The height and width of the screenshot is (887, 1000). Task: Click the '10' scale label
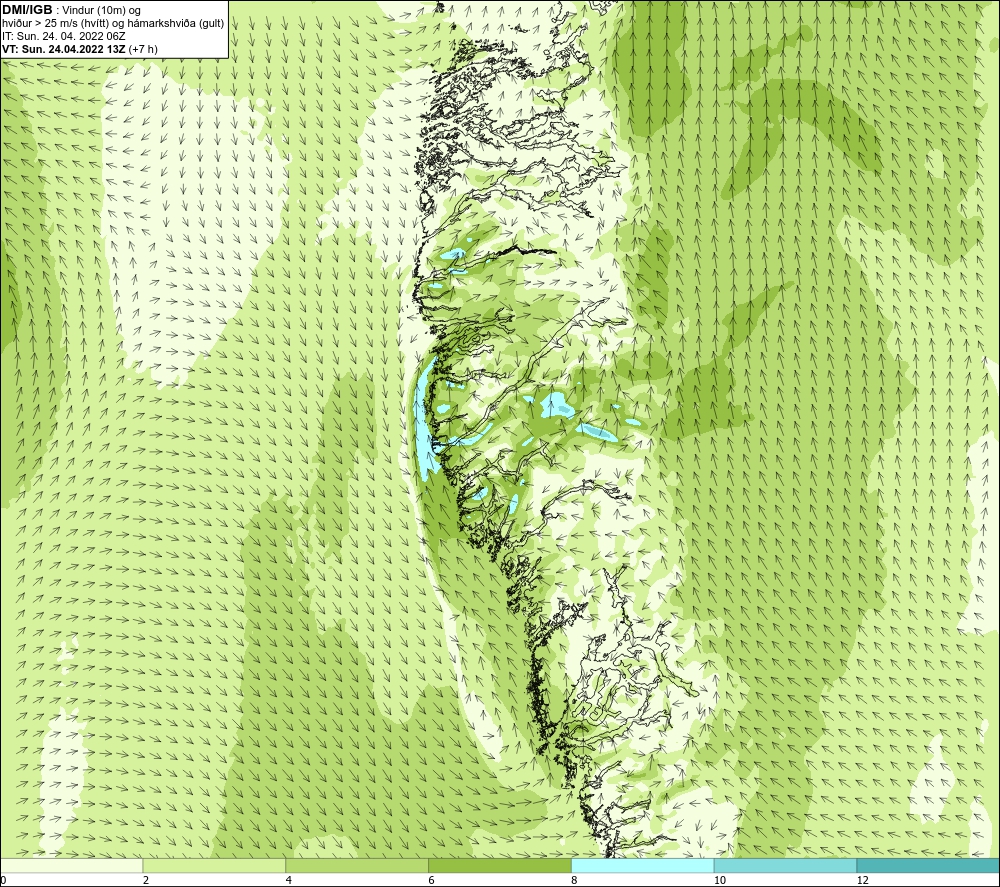click(x=720, y=880)
